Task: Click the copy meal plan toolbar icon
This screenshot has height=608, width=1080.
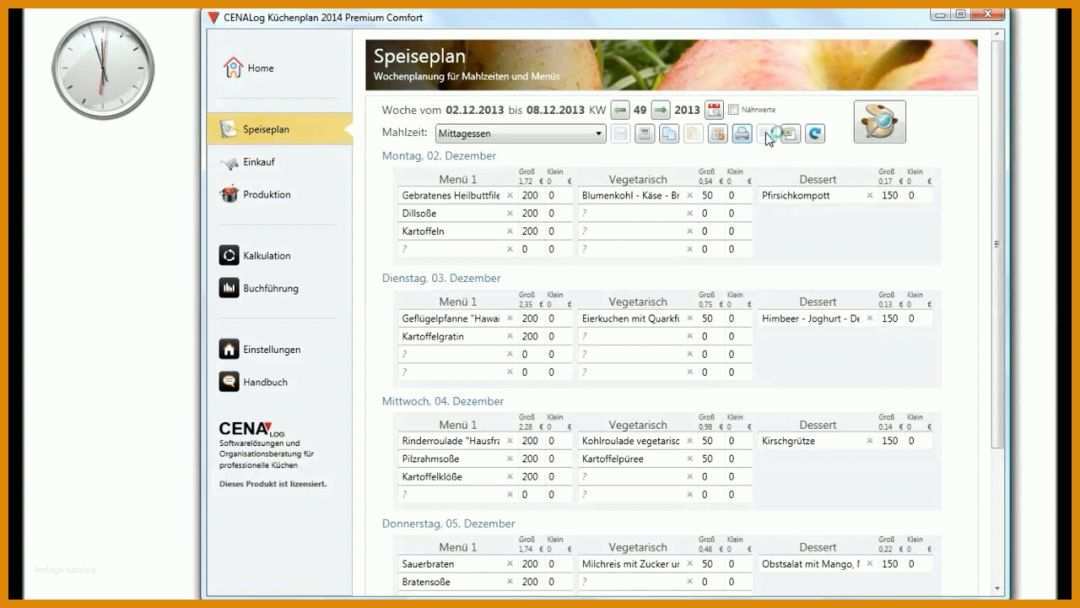Action: tap(669, 134)
